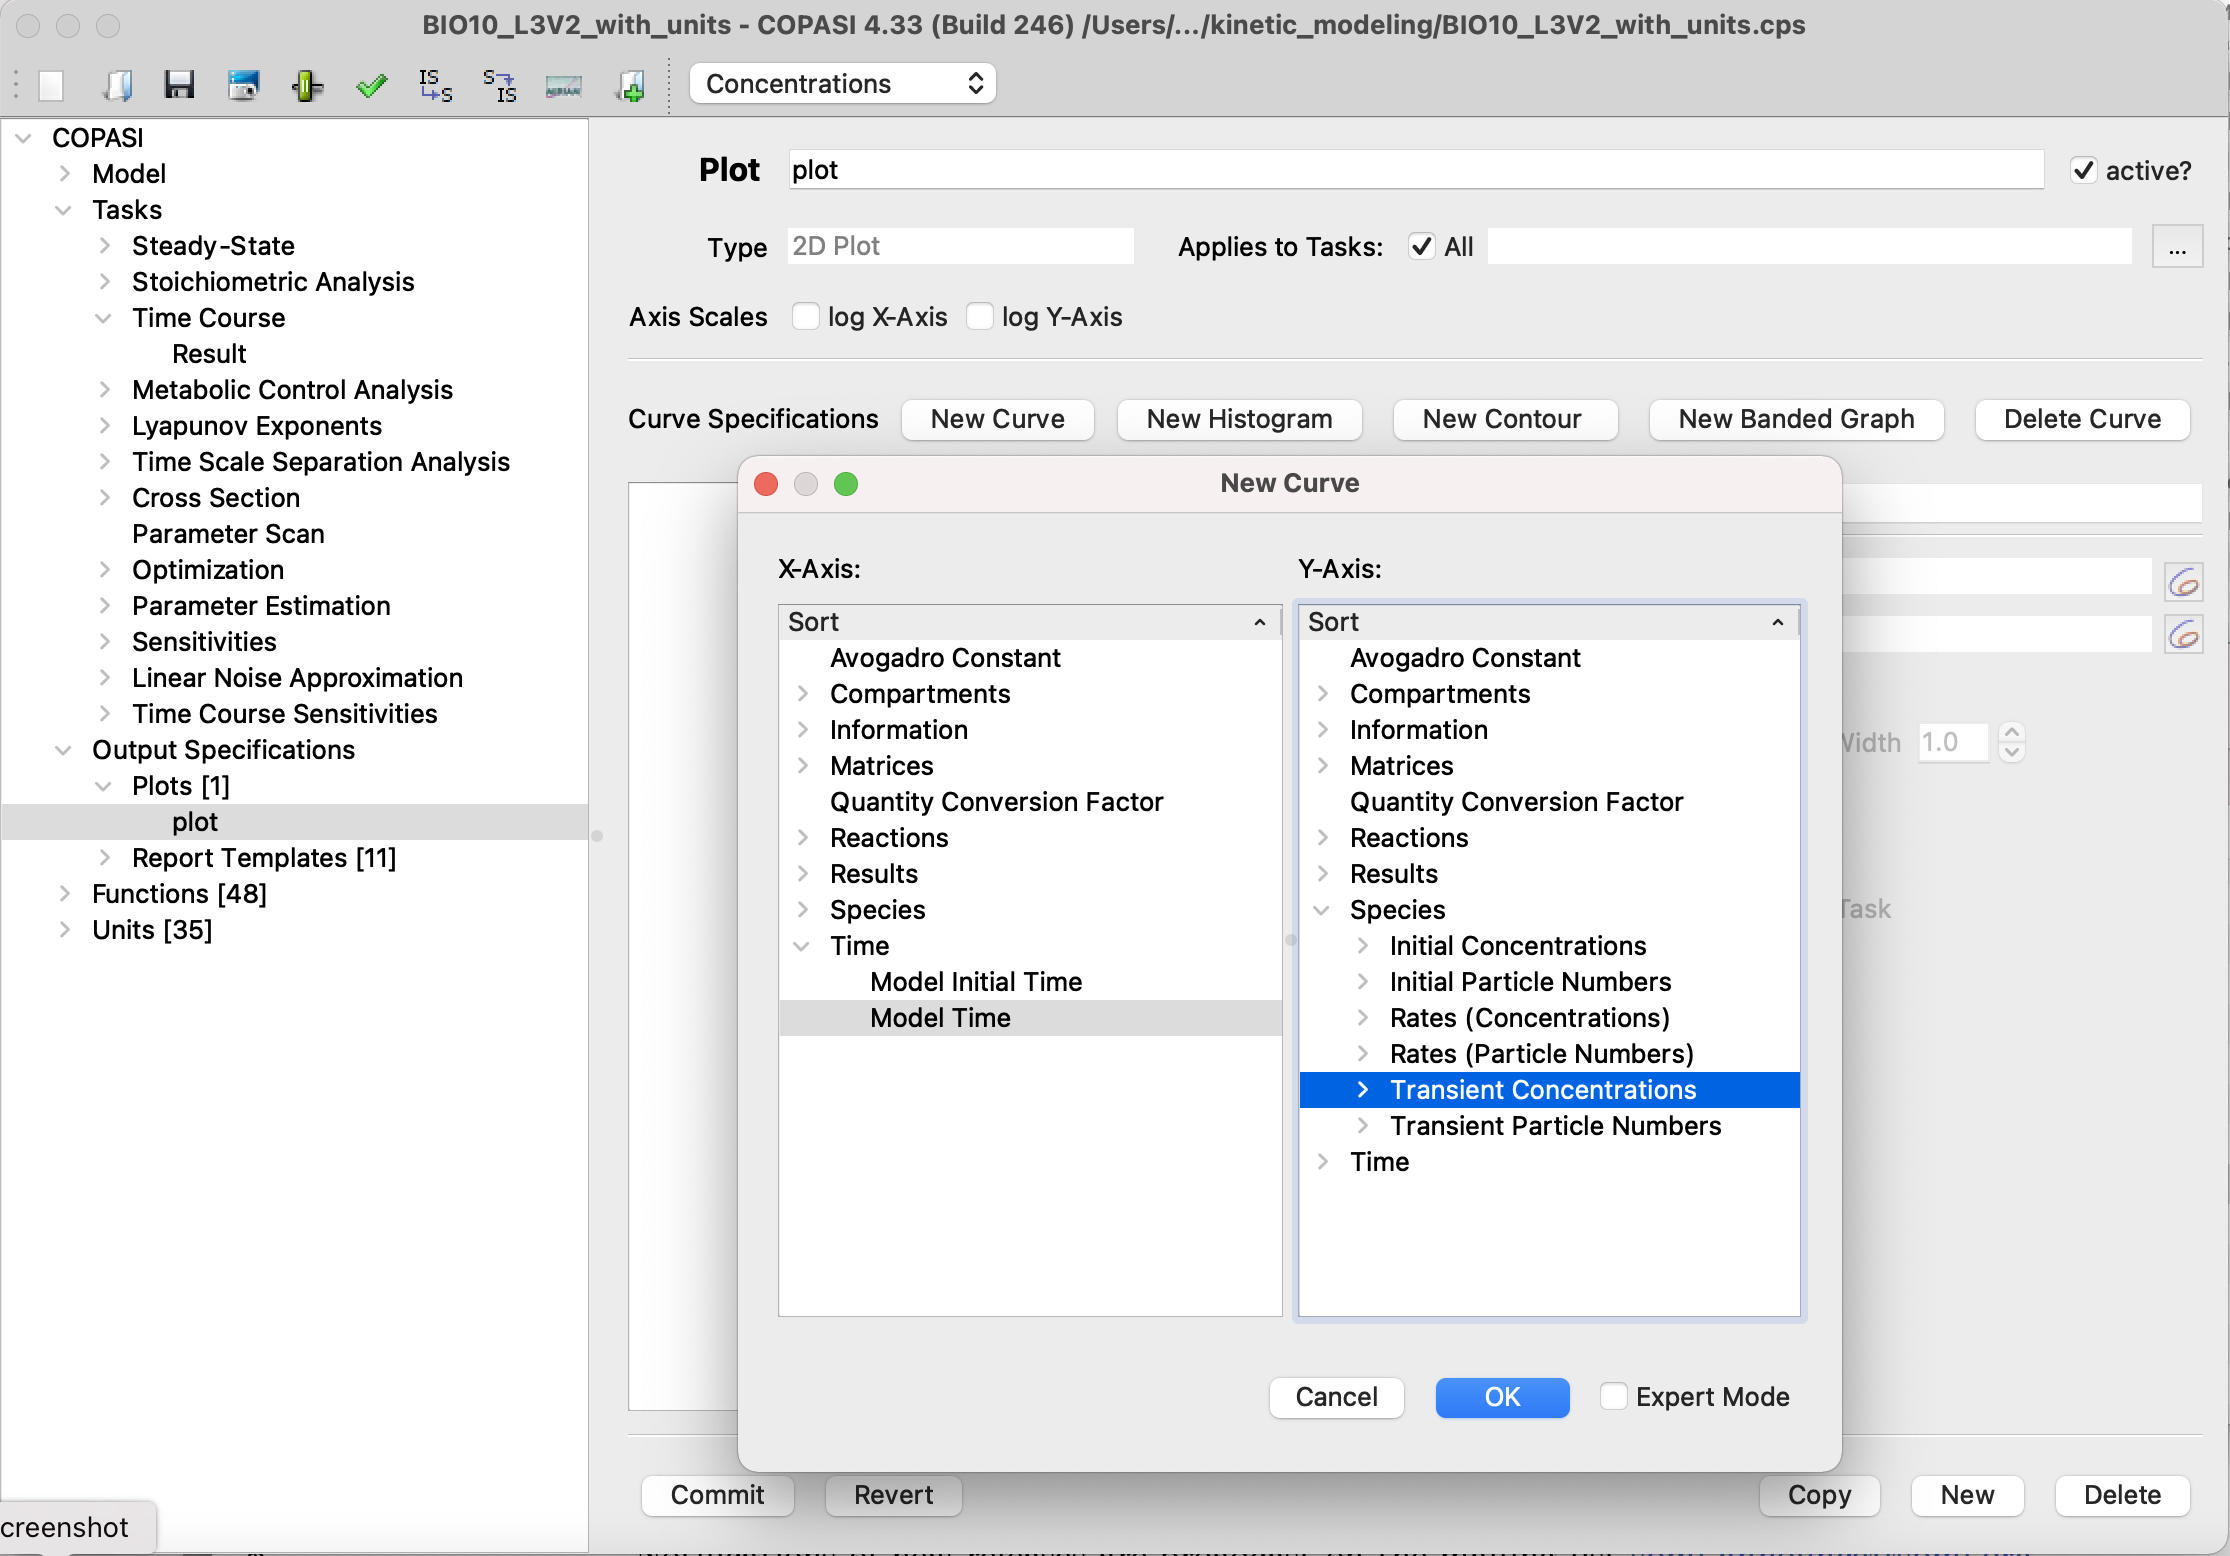Collapse Time node in X-Axis list

(x=802, y=946)
